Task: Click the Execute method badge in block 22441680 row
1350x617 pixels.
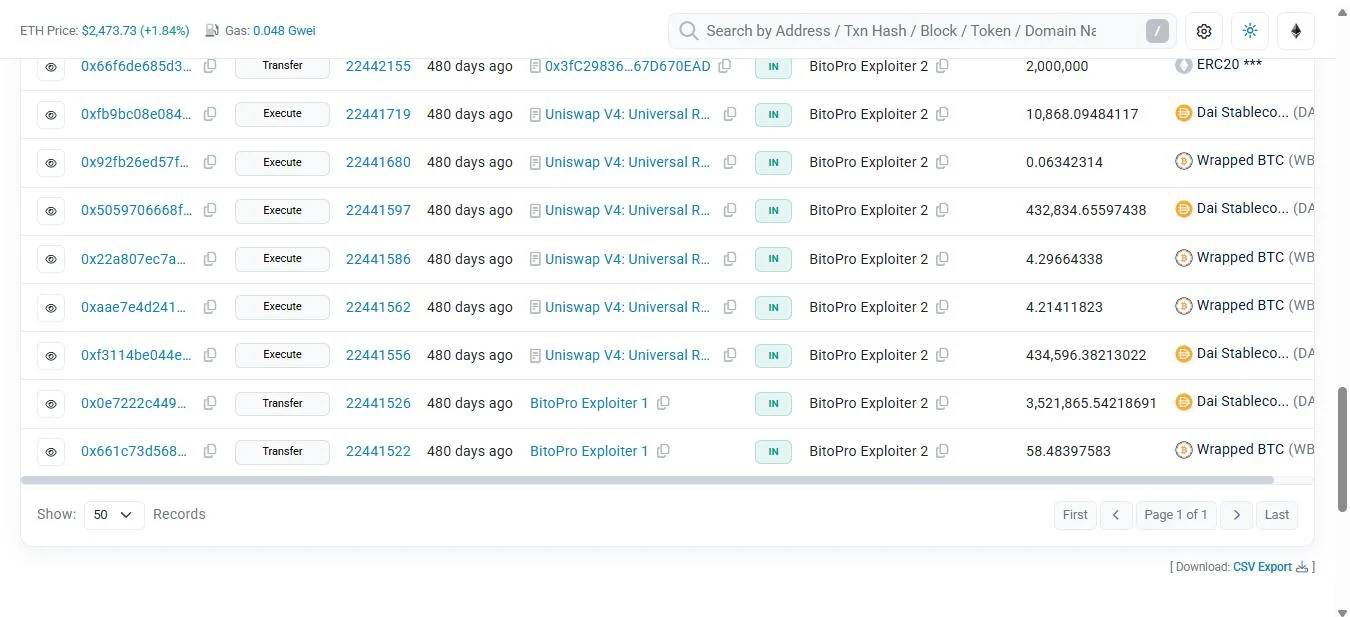Action: (282, 162)
